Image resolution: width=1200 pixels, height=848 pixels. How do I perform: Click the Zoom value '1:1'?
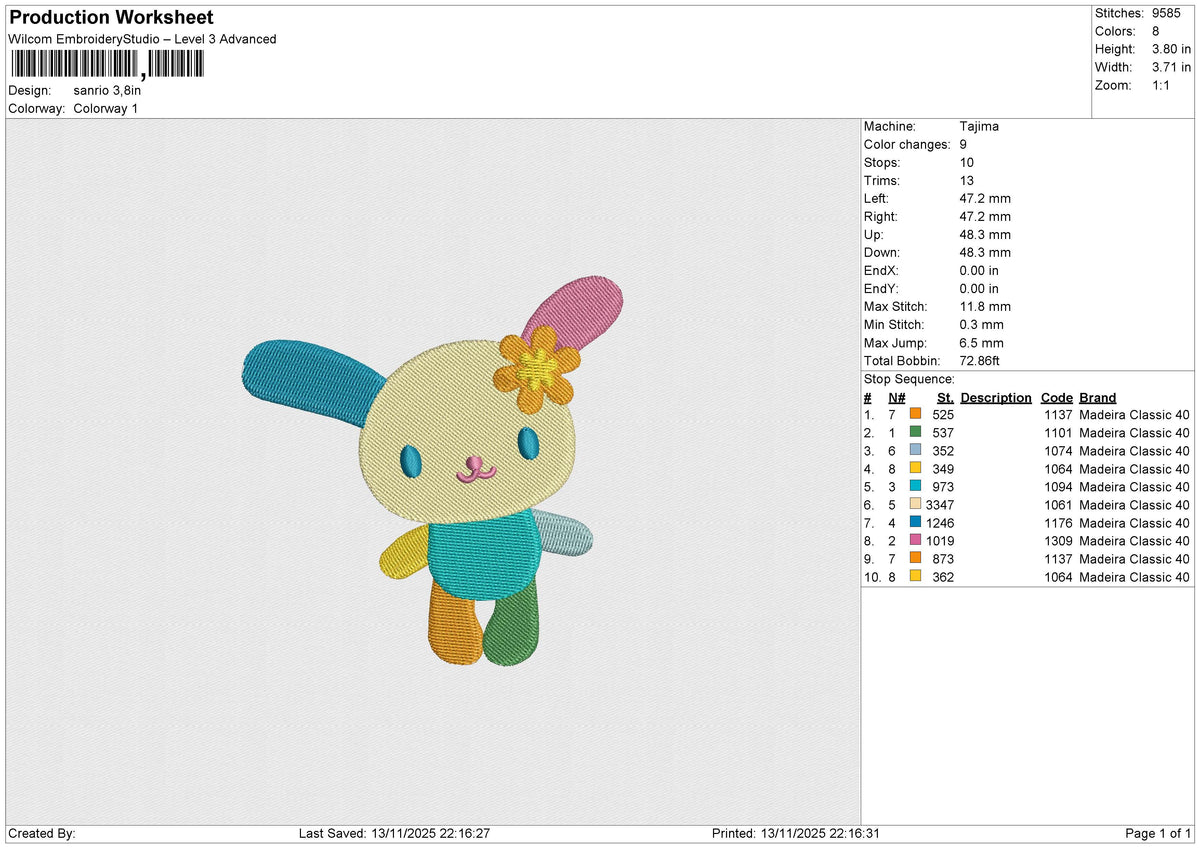pos(1162,85)
